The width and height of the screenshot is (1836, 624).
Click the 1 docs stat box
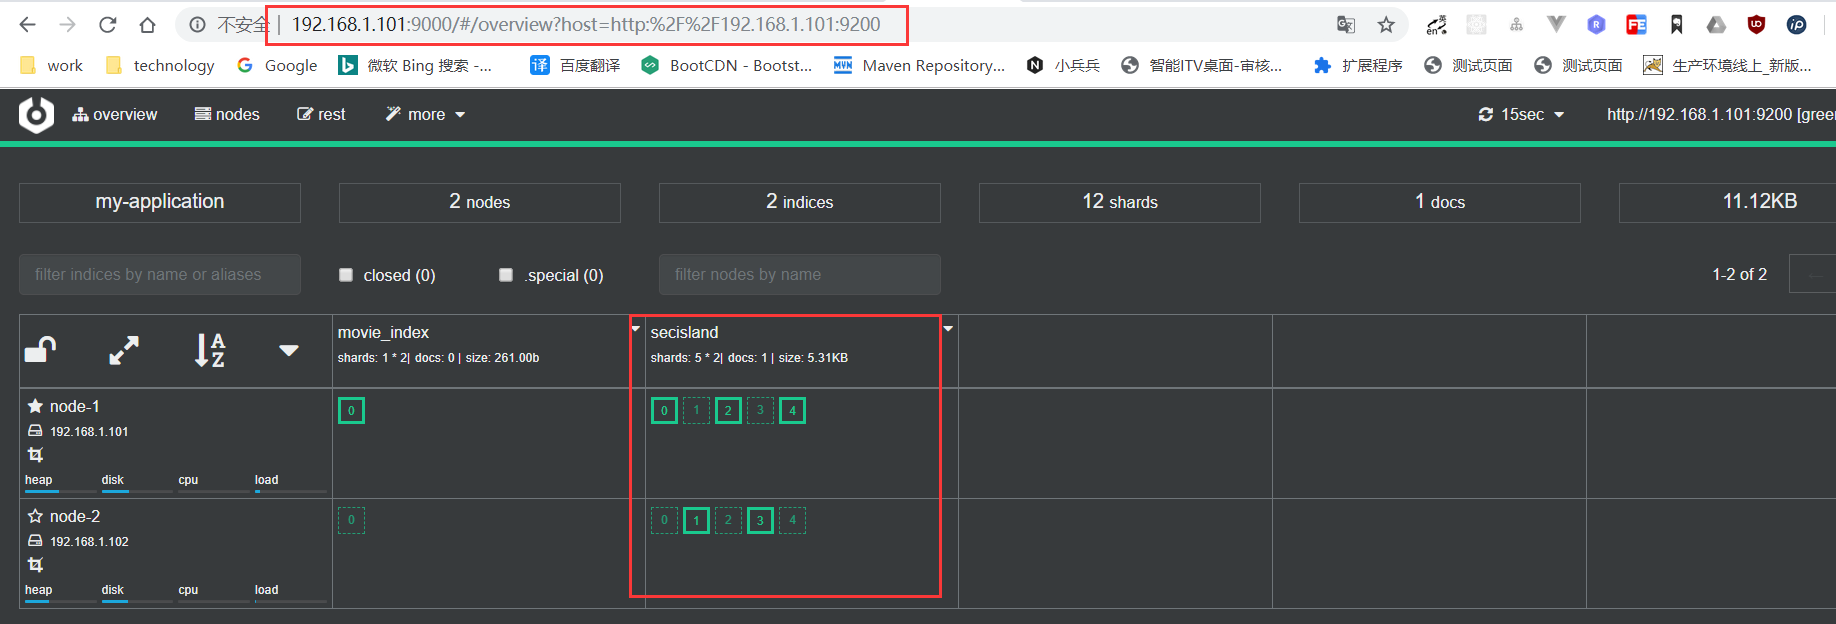click(x=1440, y=202)
